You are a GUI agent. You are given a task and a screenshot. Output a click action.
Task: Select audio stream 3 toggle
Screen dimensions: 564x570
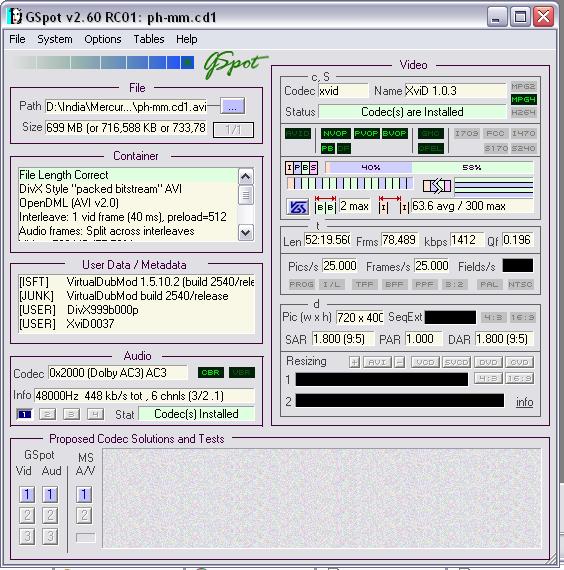tap(71, 414)
